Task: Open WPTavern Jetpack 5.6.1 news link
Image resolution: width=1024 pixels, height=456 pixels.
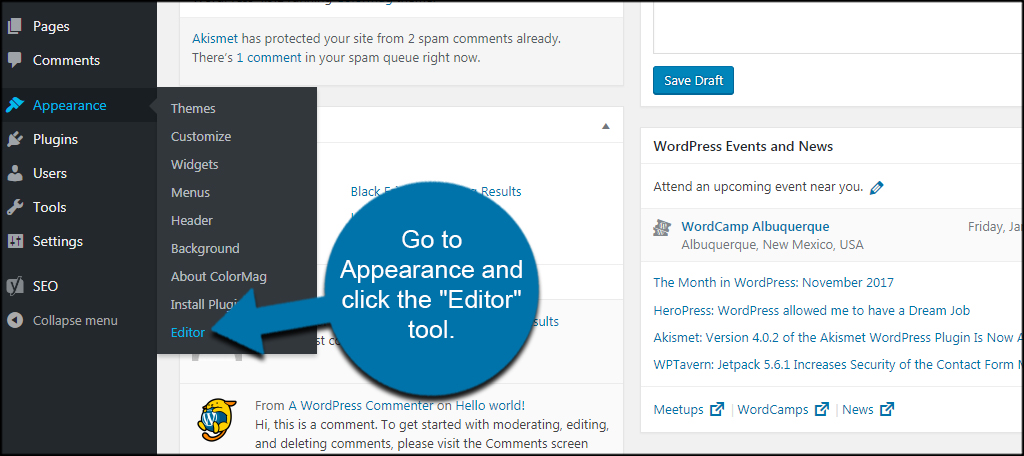Action: (839, 365)
